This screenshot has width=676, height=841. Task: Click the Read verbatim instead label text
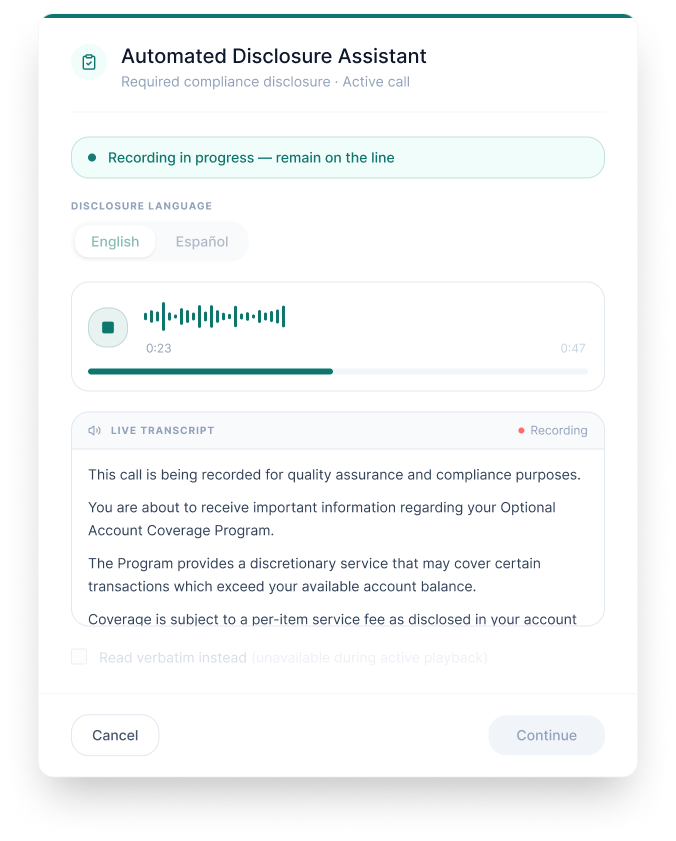173,657
